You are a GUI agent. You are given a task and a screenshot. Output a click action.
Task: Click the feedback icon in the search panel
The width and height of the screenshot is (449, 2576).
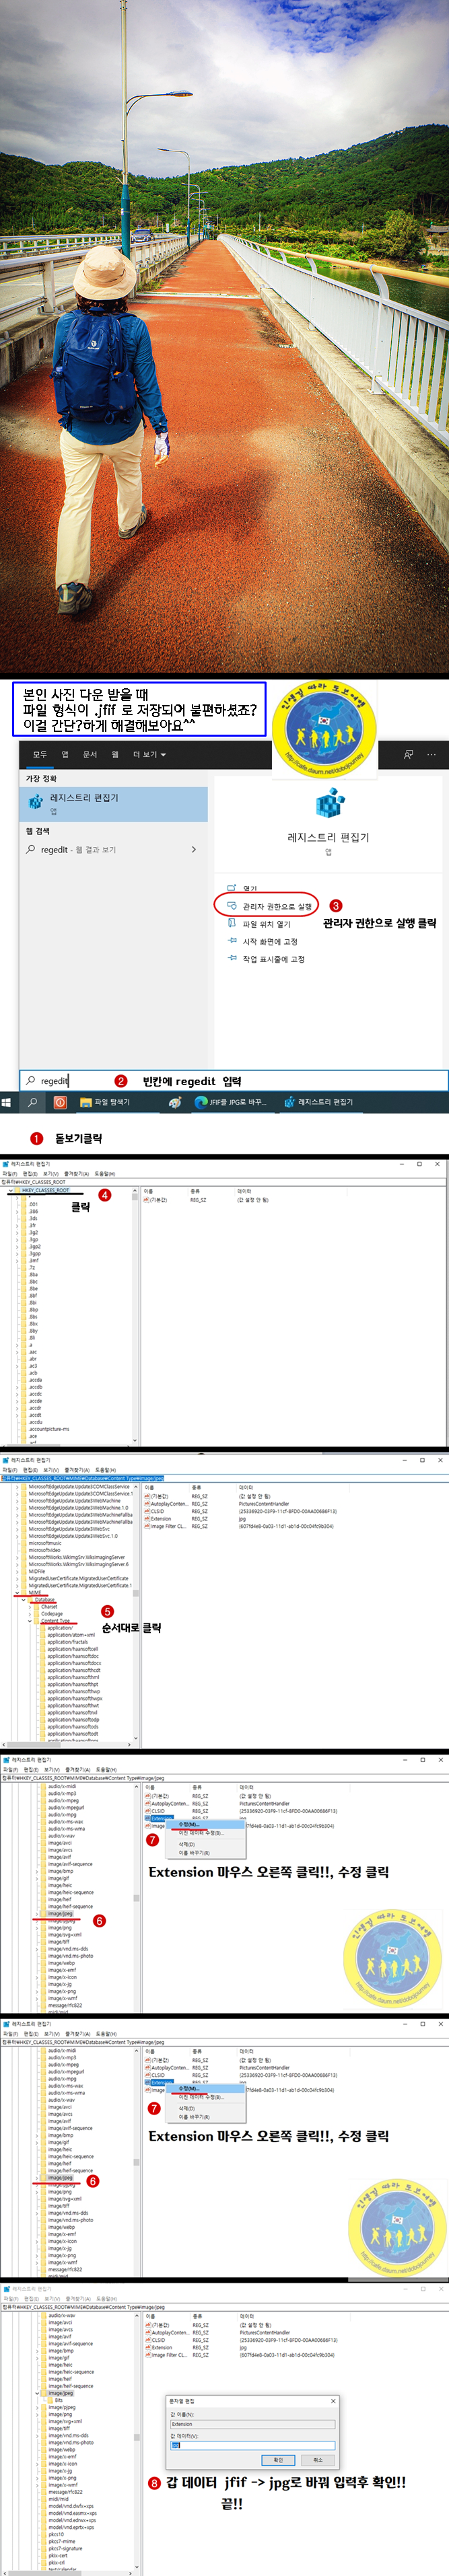[408, 754]
